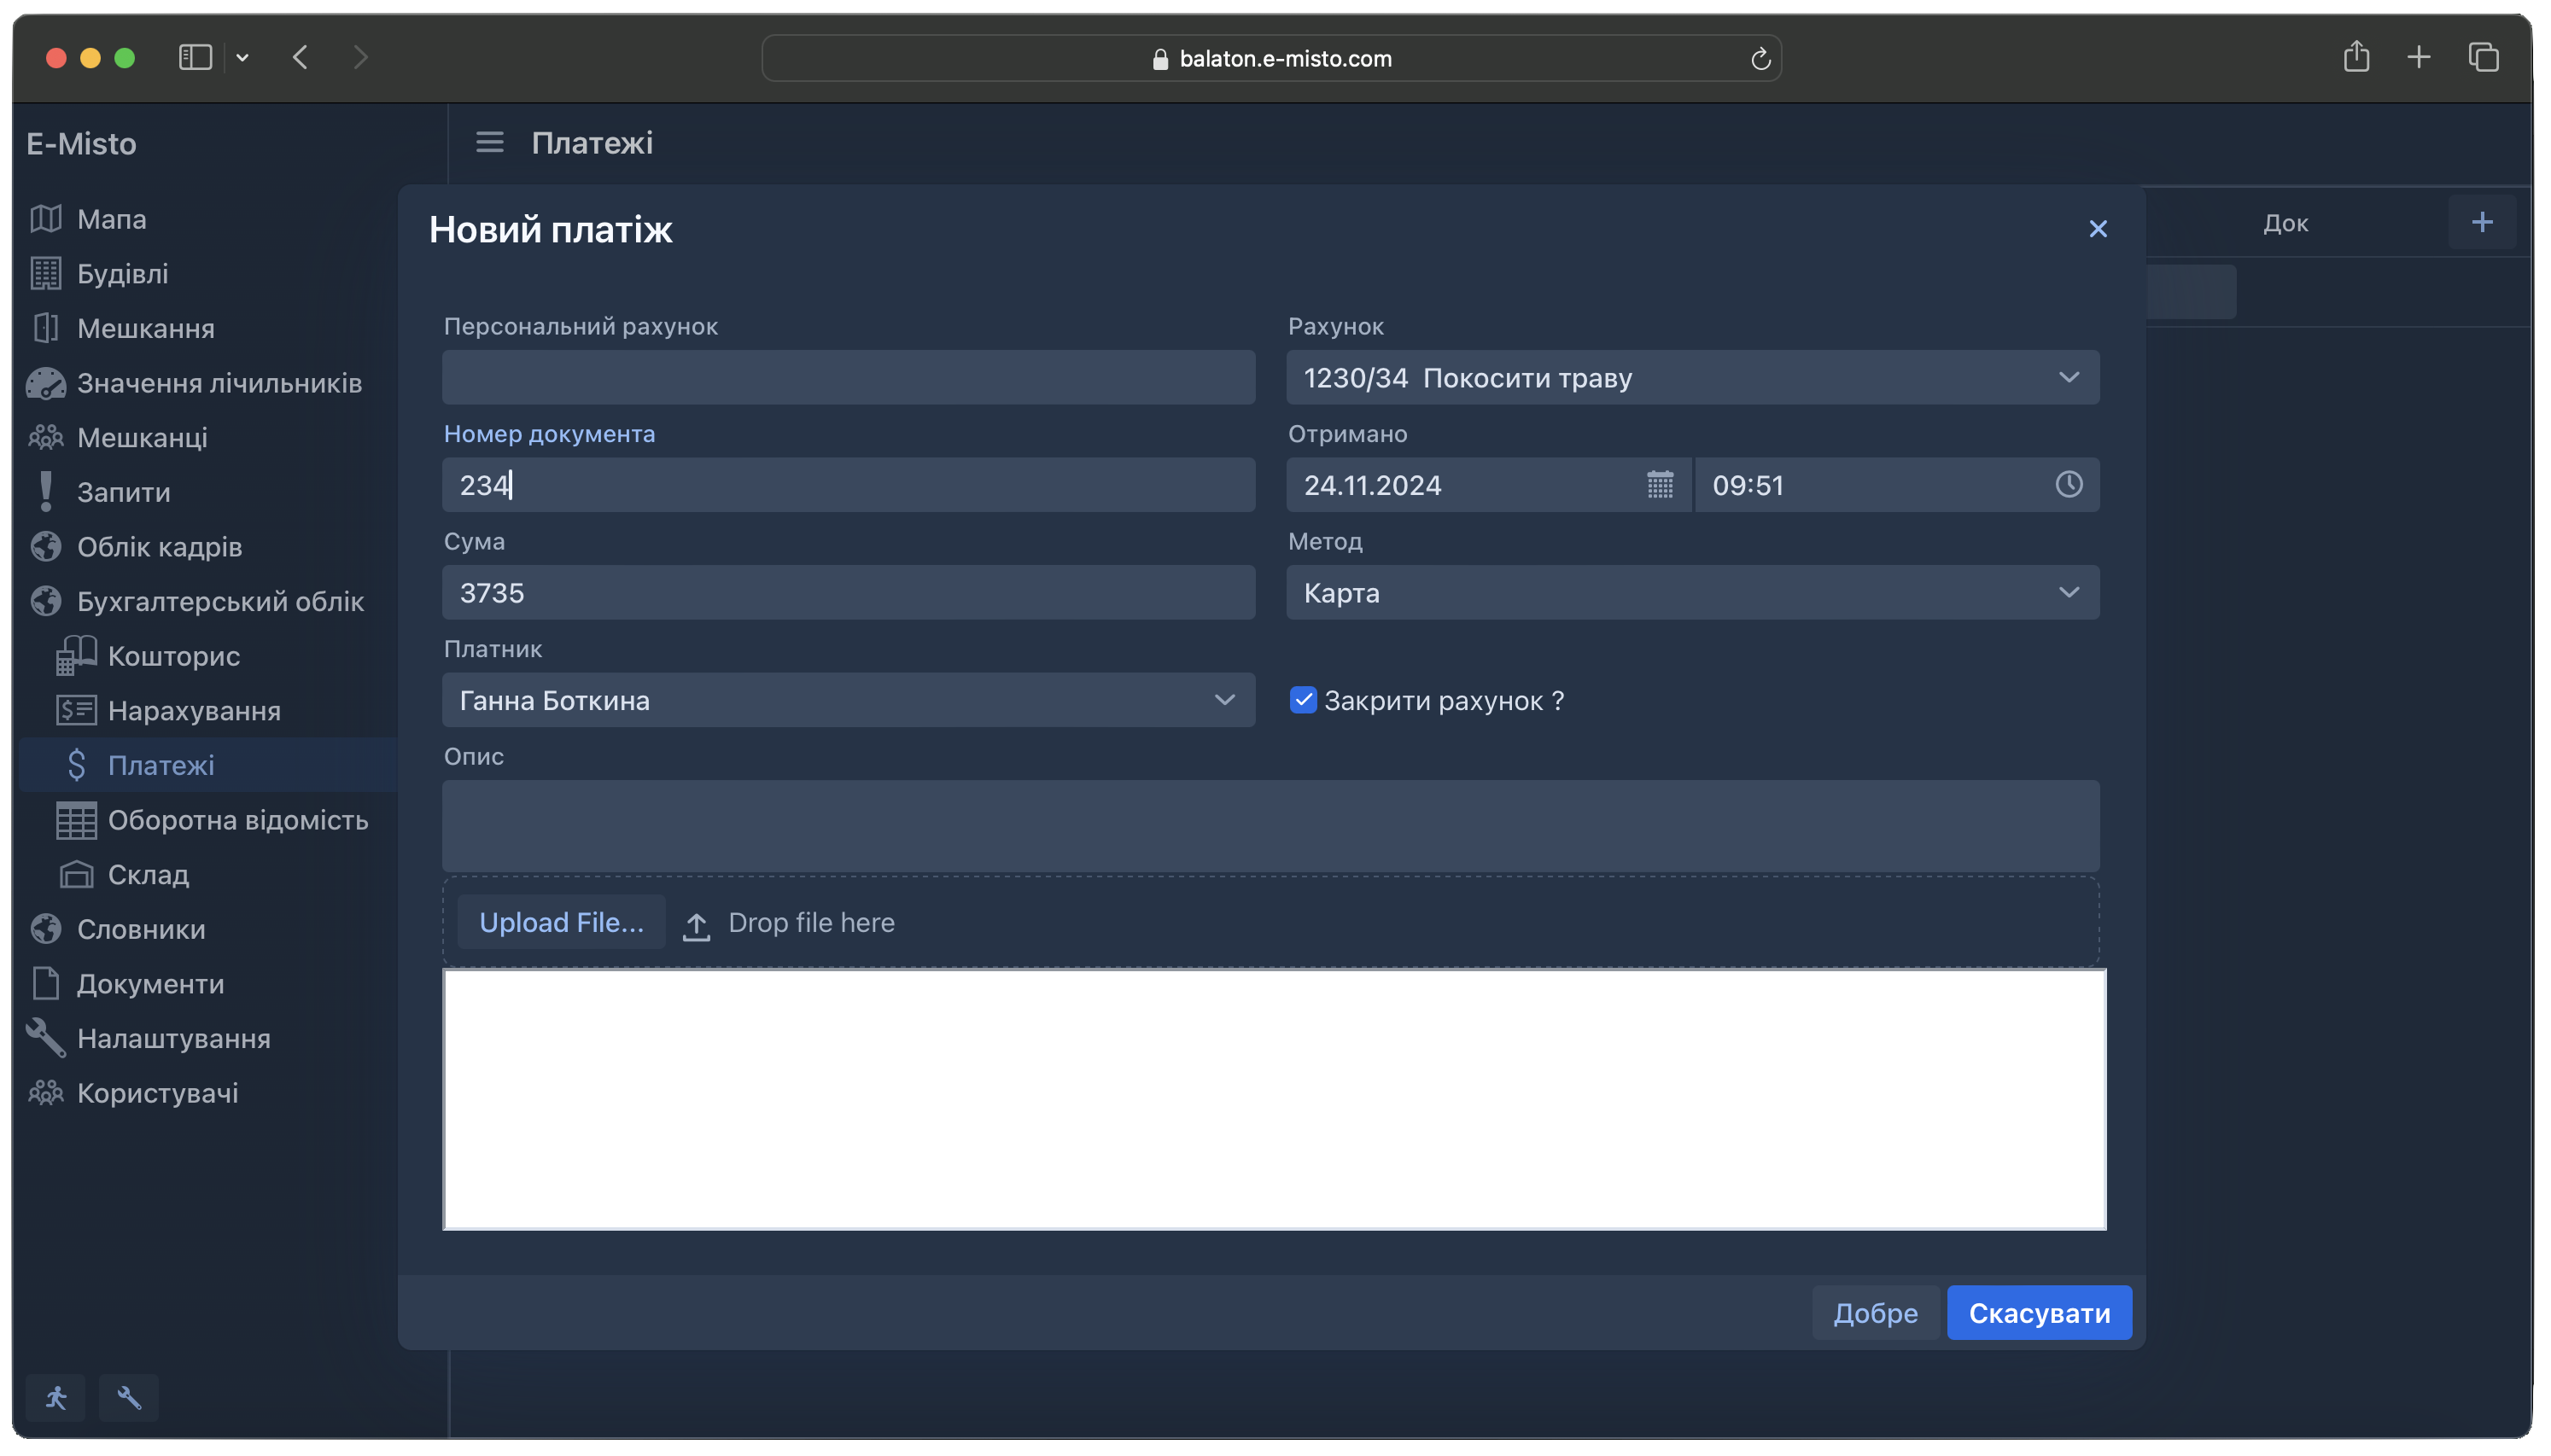Viewport: 2551px width, 1456px height.
Task: Open the calendar picker for Отримано date
Action: point(1660,485)
